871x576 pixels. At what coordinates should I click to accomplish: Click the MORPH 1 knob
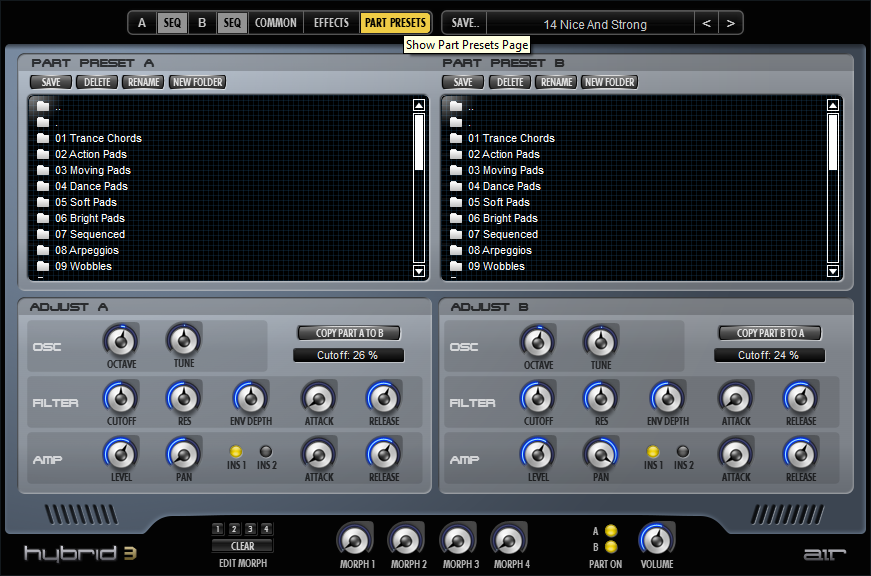[x=355, y=540]
